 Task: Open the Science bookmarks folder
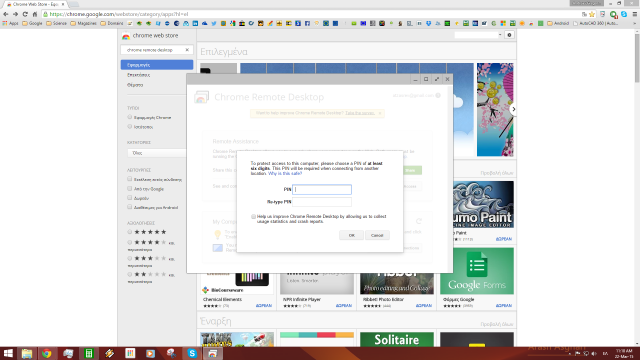tap(57, 23)
